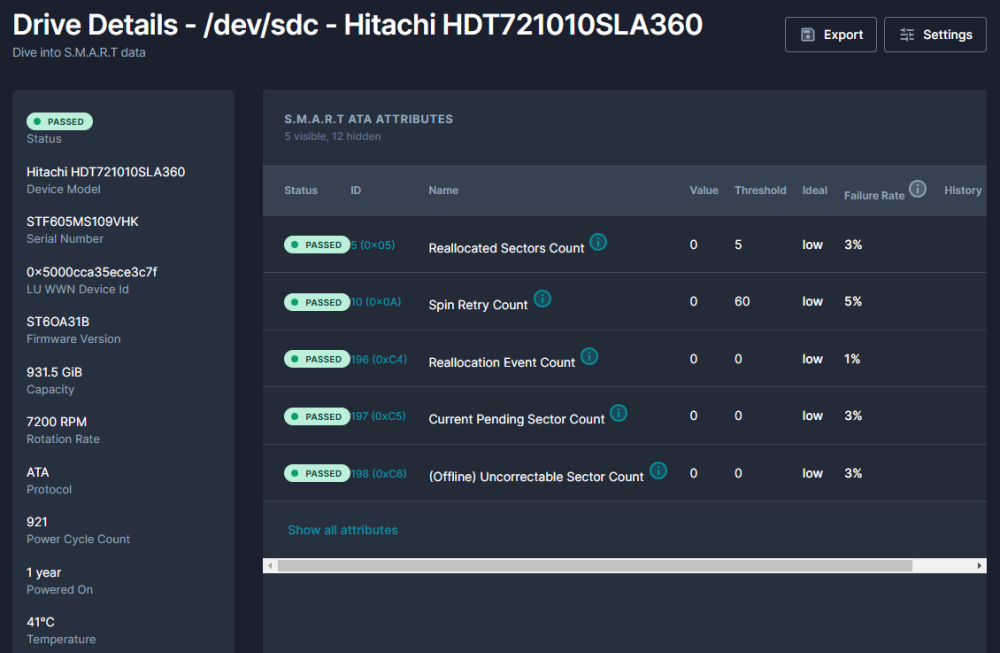Click info icon for Reallocation Event Count

[x=589, y=356]
